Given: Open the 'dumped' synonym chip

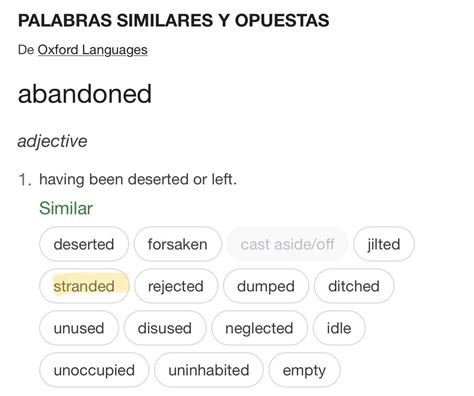Looking at the screenshot, I should click(x=266, y=286).
